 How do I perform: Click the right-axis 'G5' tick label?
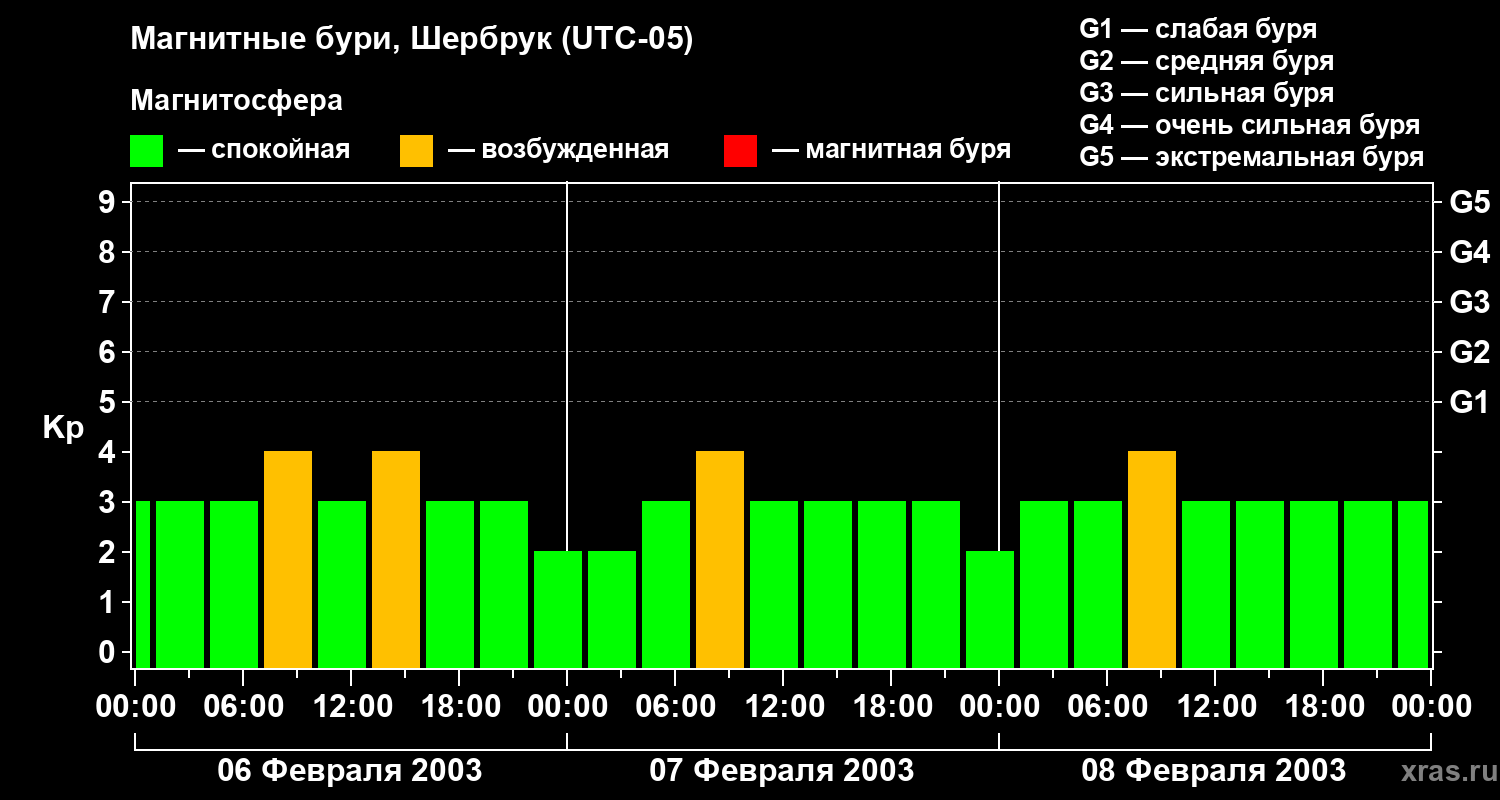1469,203
